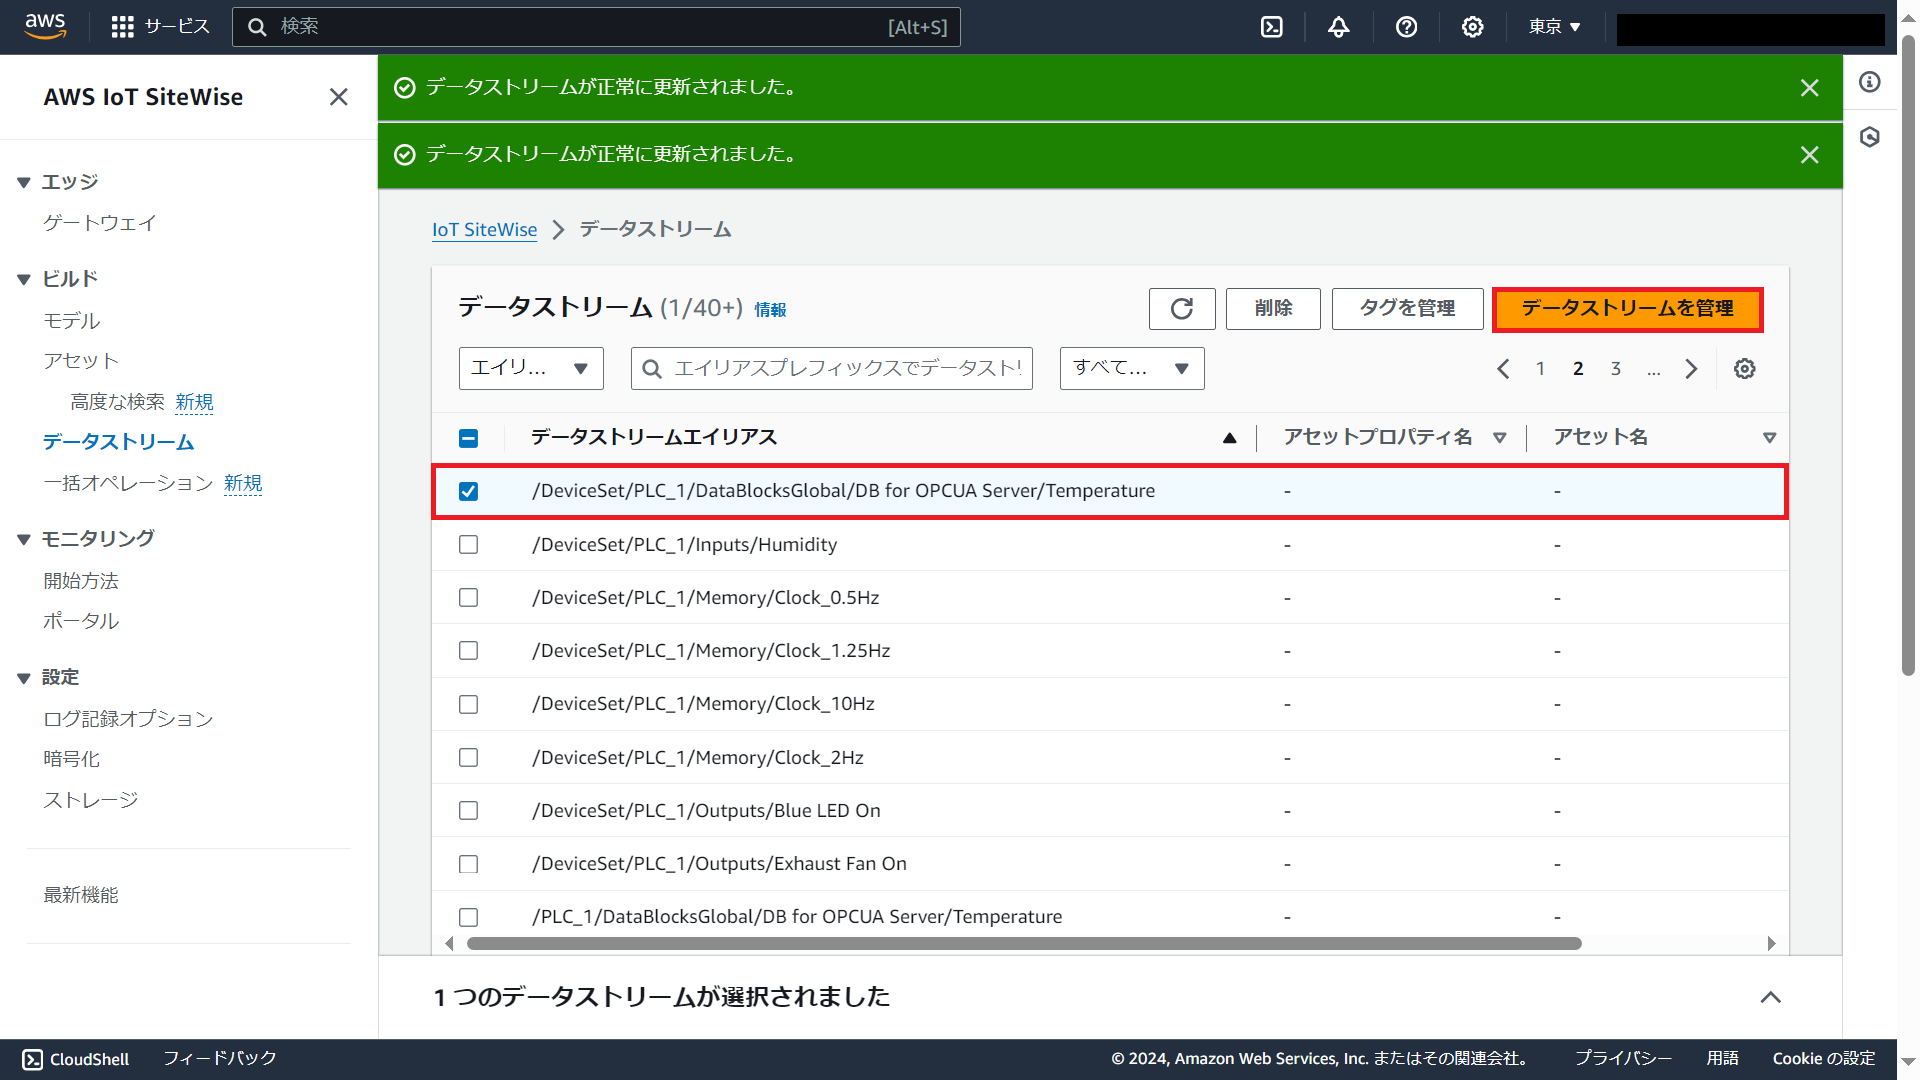Screen dimensions: 1920x1080
Task: Open the notifications bell in the top bar
Action: point(1338,27)
